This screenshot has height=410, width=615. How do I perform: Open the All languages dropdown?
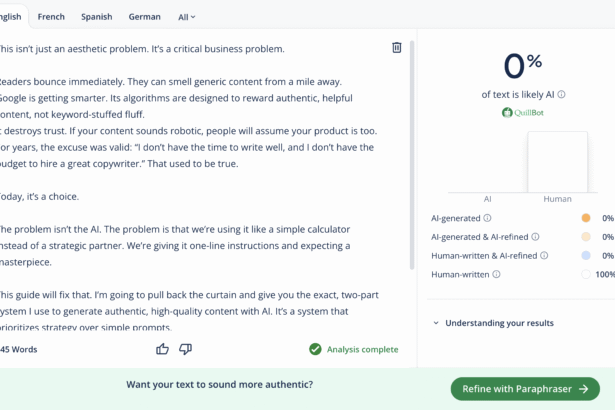(186, 17)
